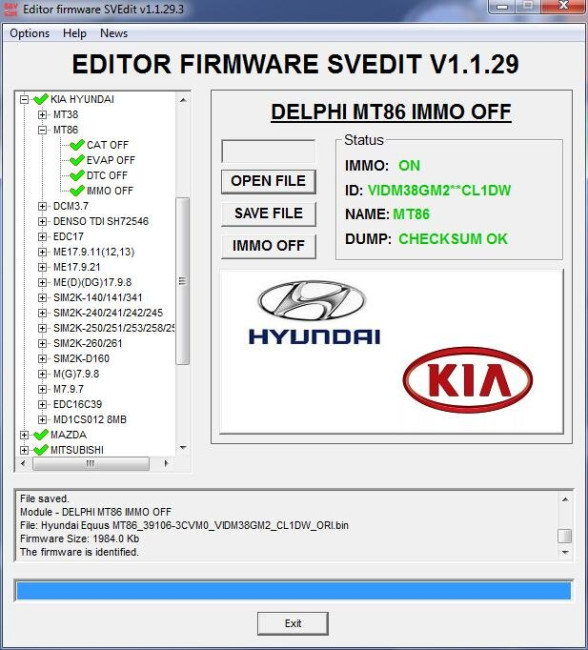
Task: Collapse the KIA HYUNDAI tree node
Action: [24, 99]
